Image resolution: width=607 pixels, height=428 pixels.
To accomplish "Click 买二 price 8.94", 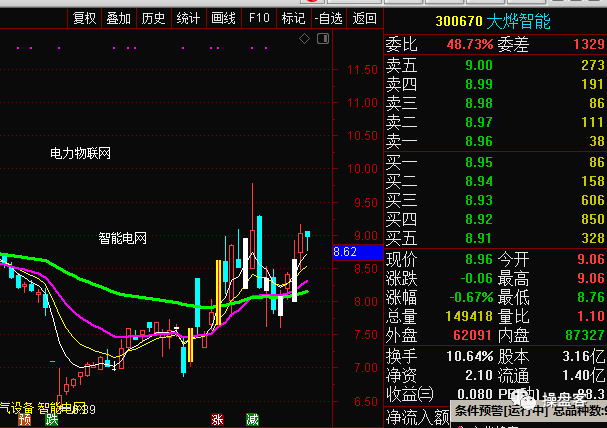I will coord(479,181).
